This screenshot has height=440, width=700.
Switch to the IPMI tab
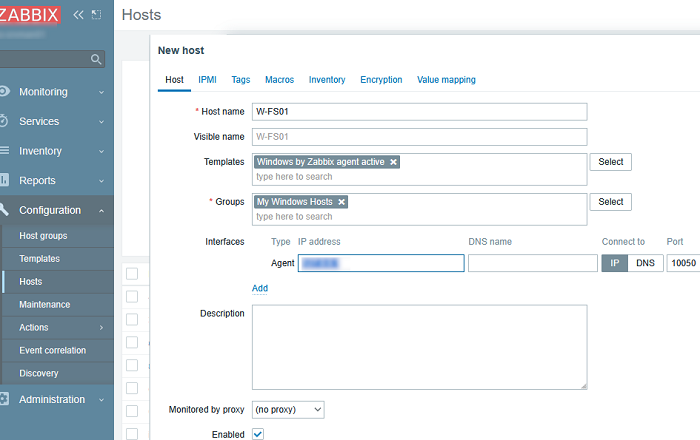point(207,80)
